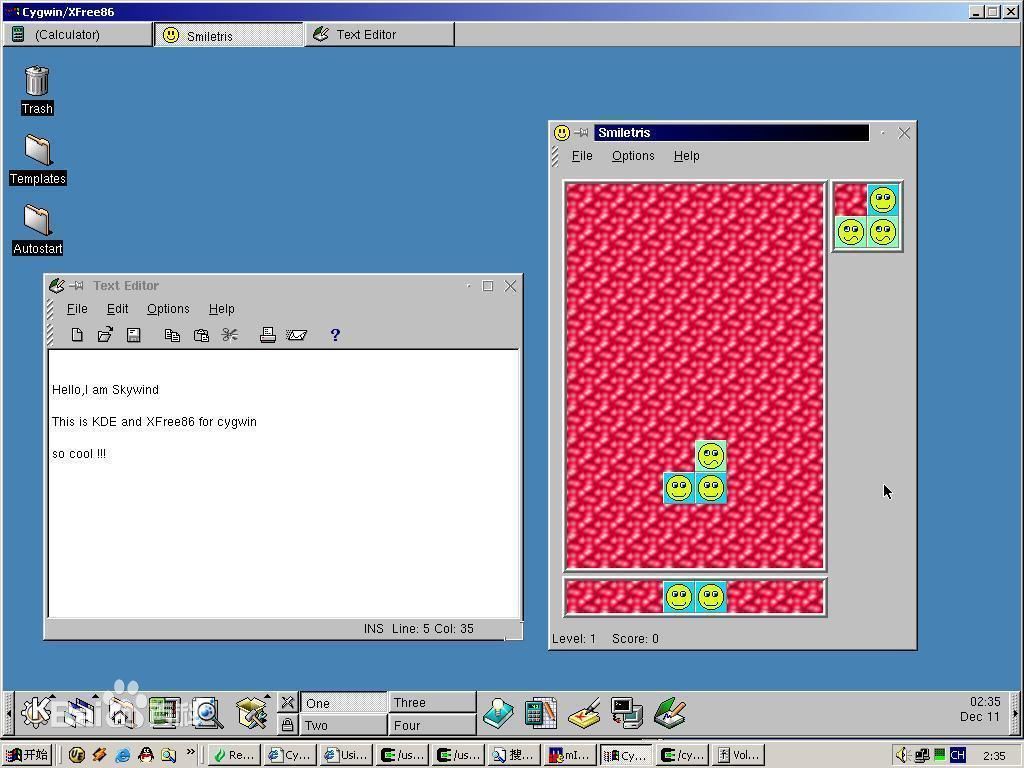Screen dimensions: 1024x768
Task: Toggle the sticky pin on Text Editor window
Action: [76, 285]
